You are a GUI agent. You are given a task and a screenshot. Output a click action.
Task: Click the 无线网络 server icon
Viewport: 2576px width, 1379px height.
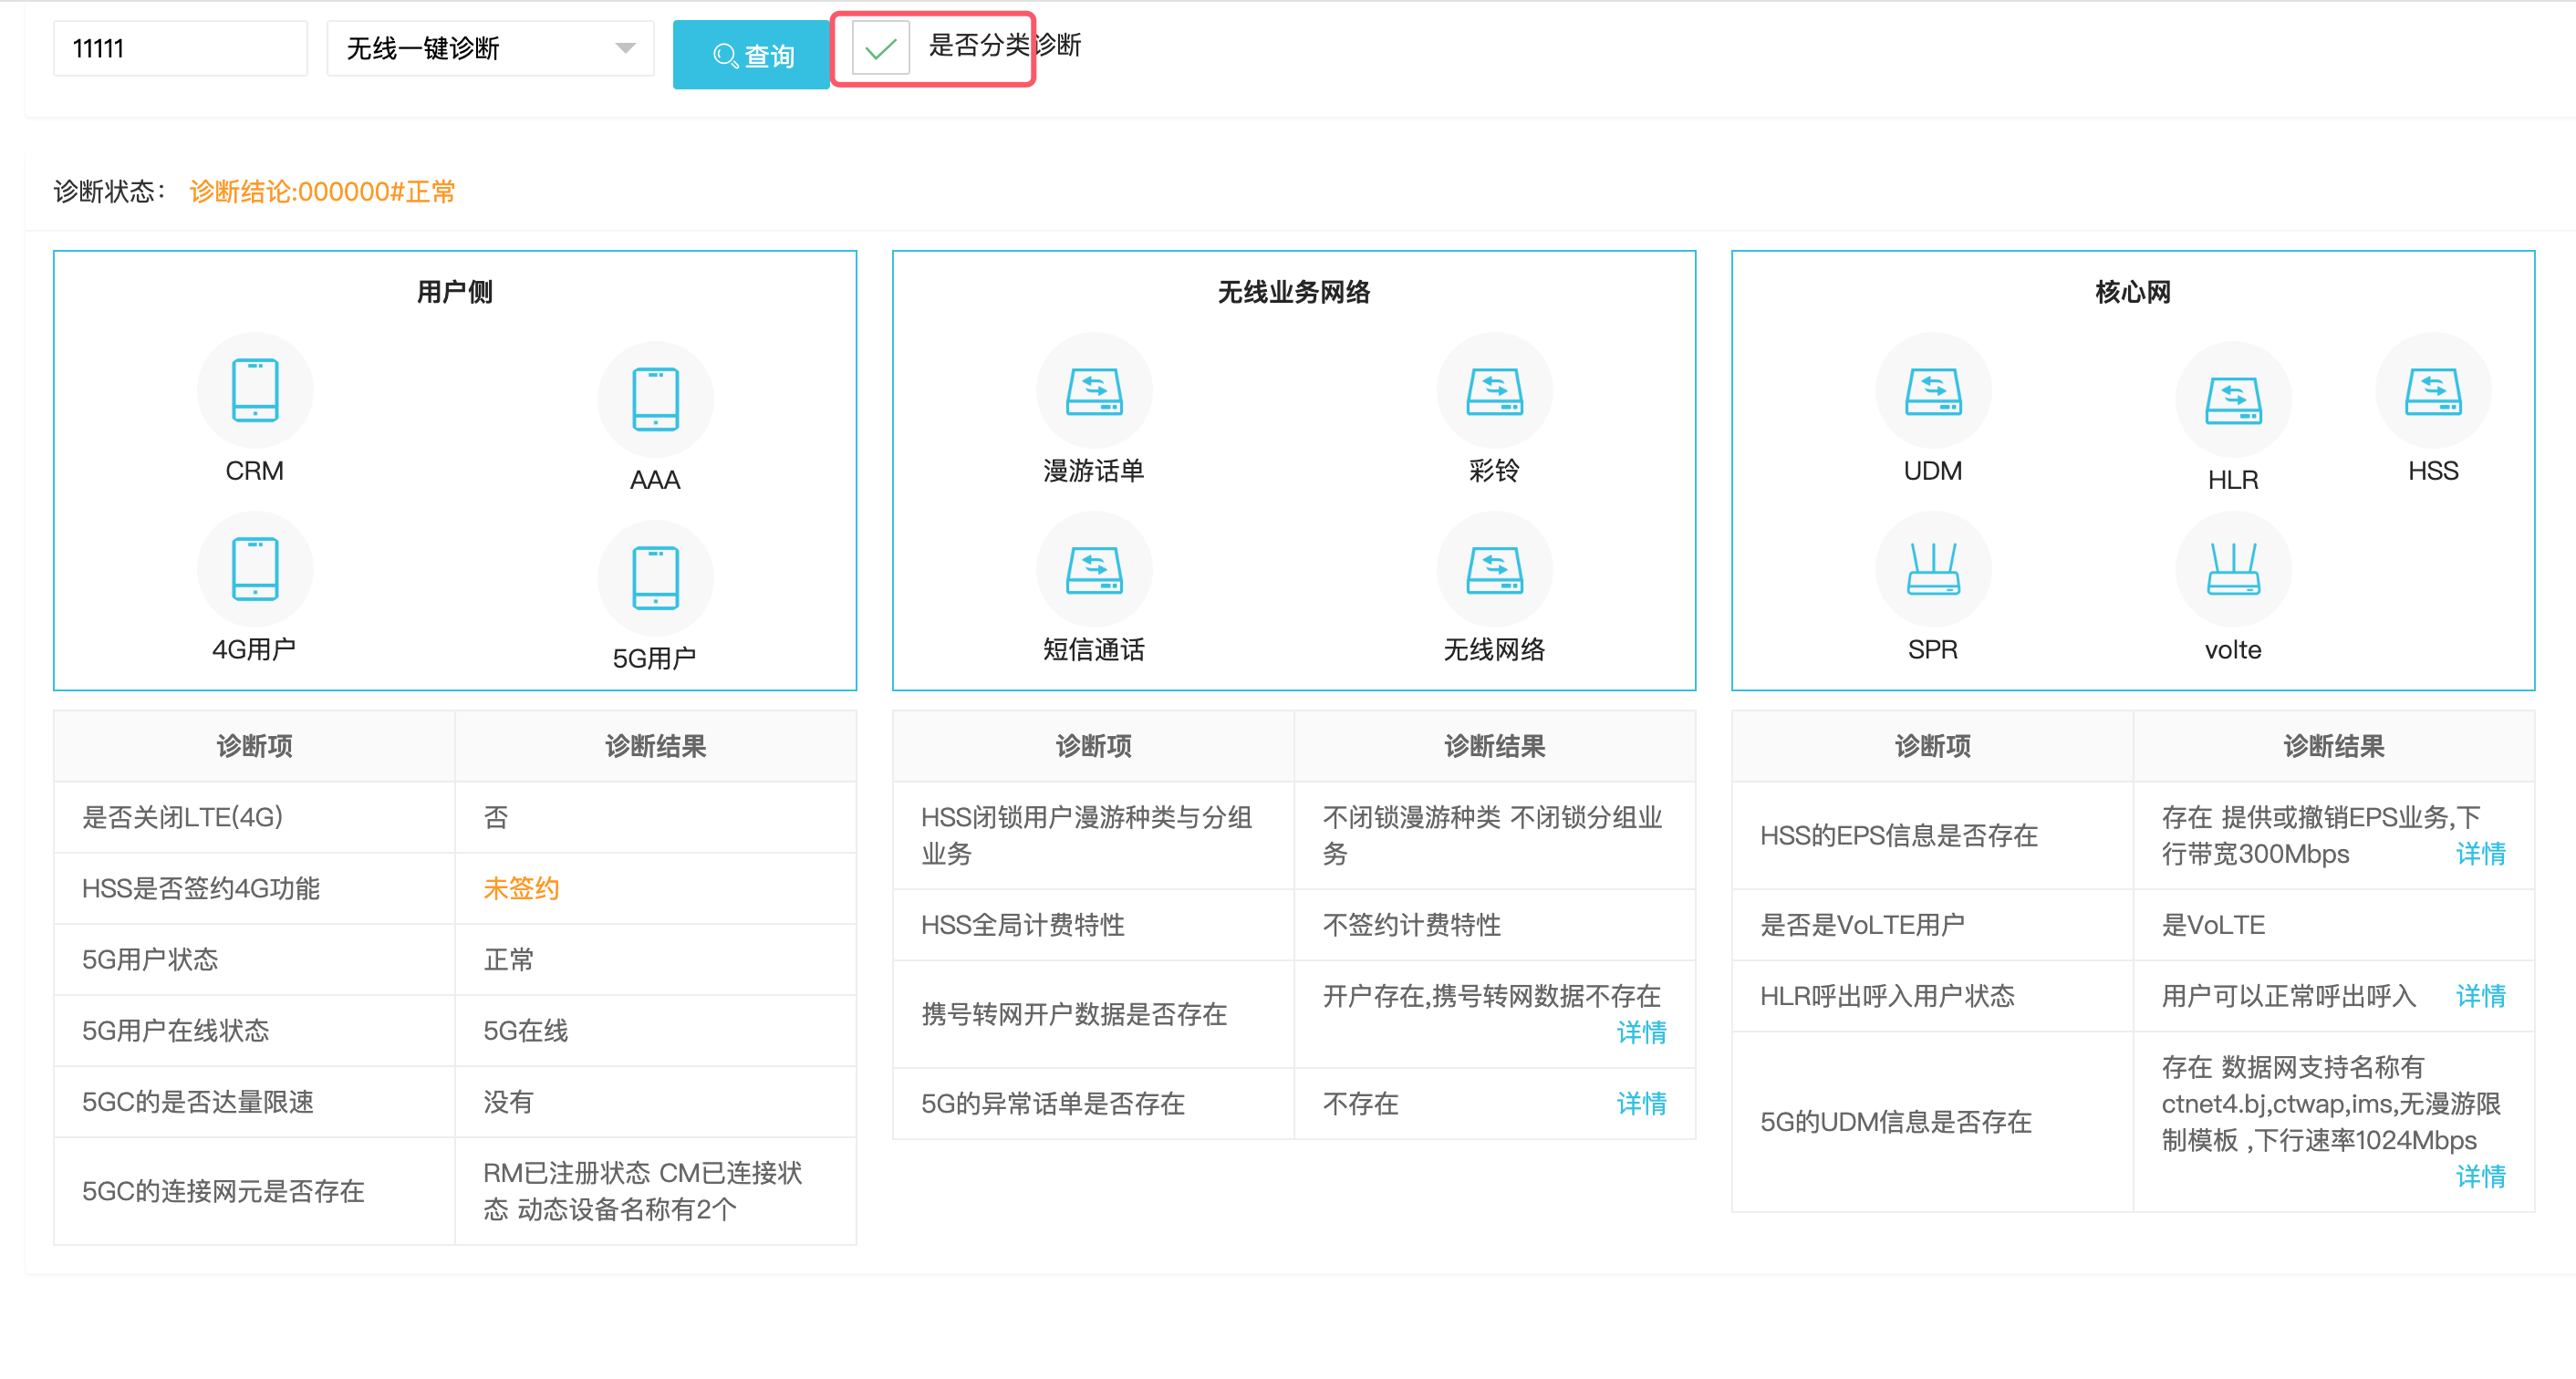1494,569
